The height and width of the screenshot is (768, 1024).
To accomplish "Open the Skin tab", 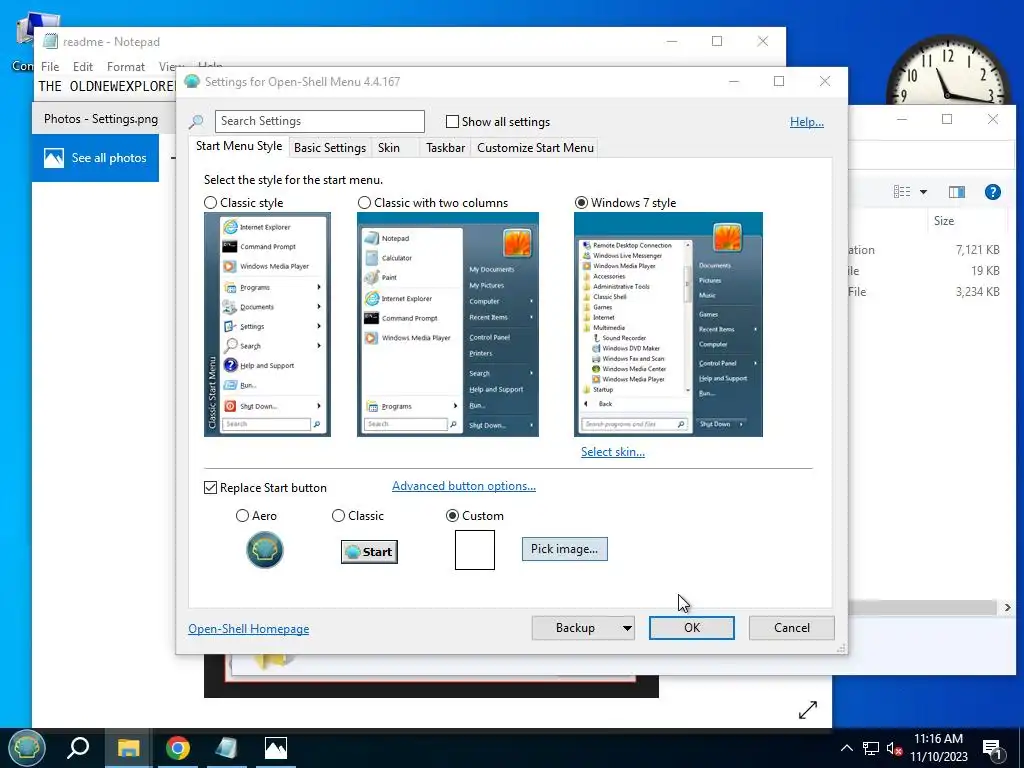I will (389, 148).
